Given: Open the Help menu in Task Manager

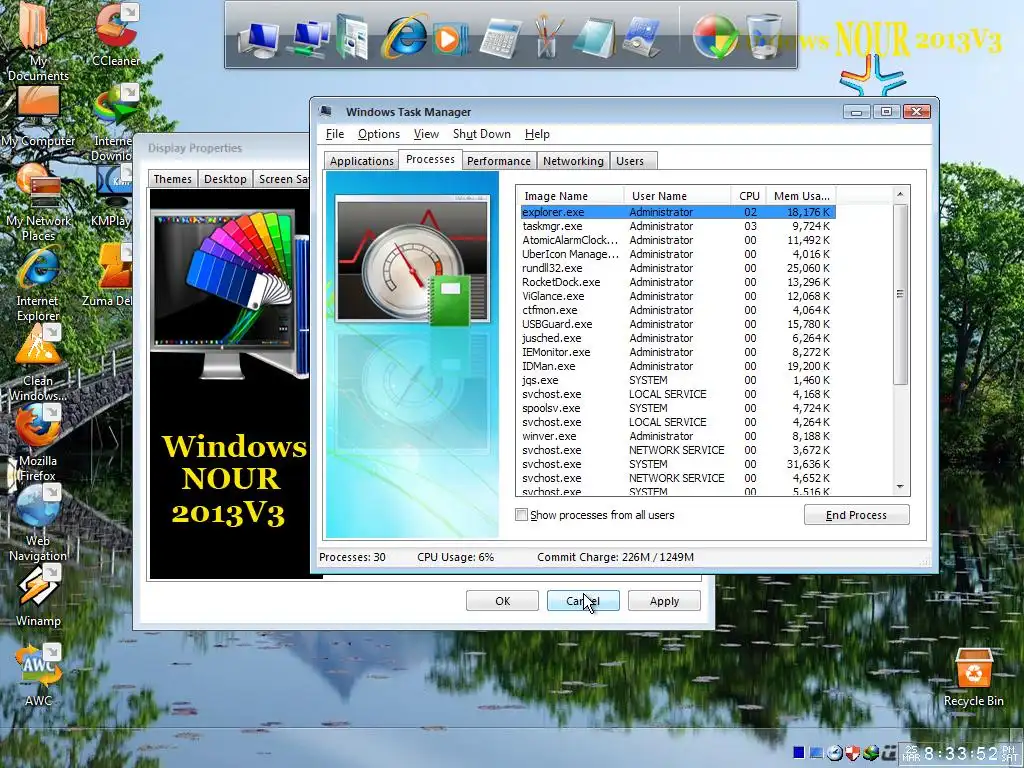Looking at the screenshot, I should (537, 134).
